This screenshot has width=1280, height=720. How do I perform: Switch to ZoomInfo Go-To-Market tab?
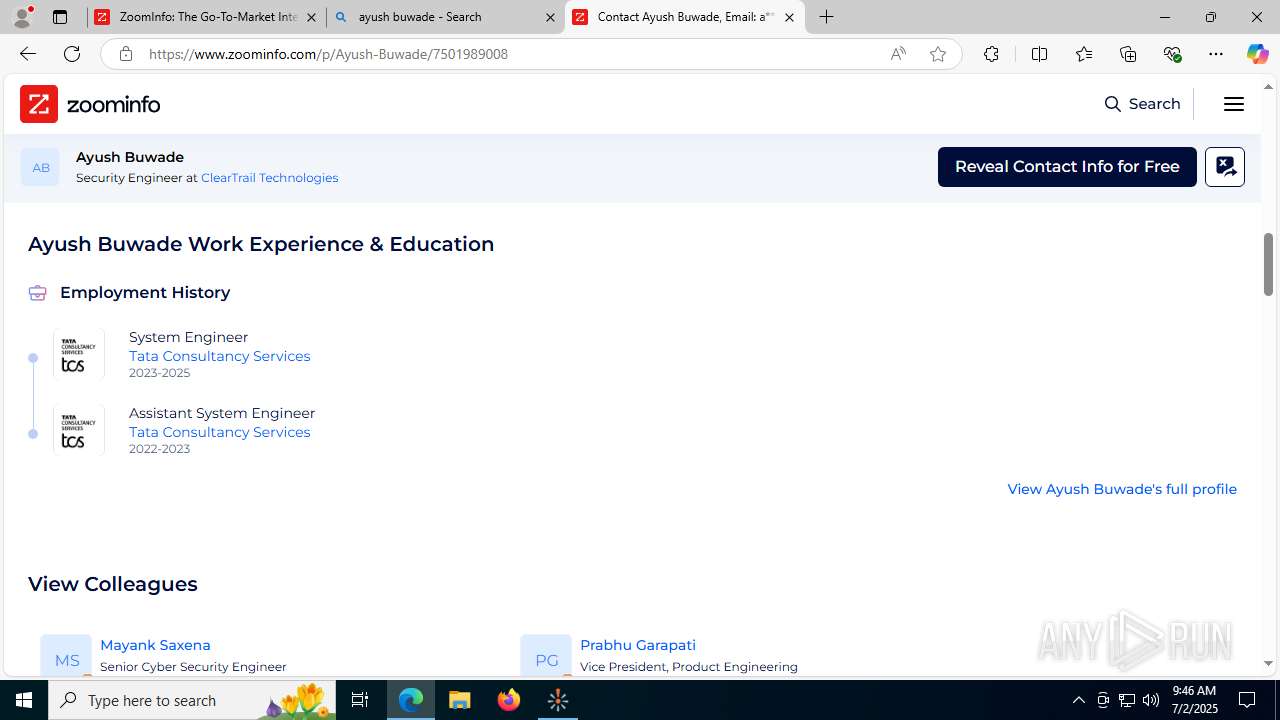click(206, 17)
